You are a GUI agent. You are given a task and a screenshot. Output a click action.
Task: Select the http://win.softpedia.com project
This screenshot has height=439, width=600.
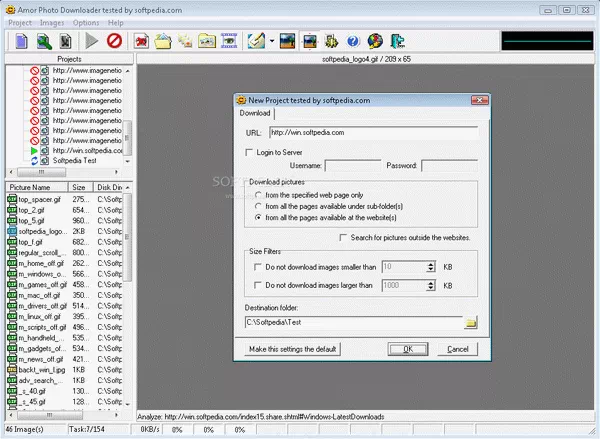click(x=88, y=150)
